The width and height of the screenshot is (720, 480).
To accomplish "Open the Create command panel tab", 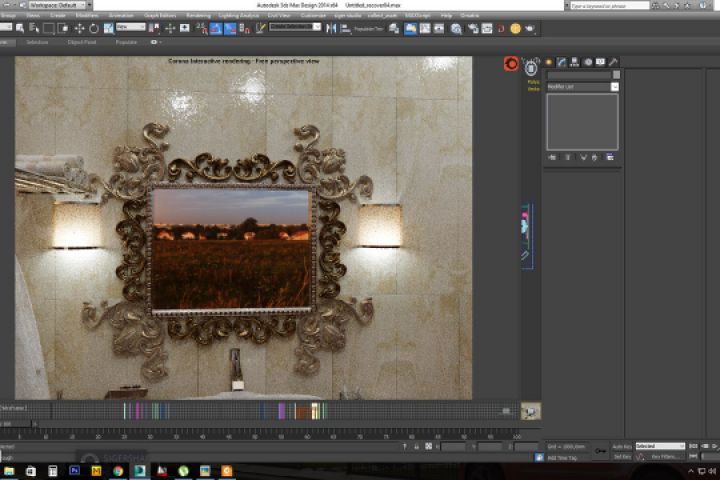I will [548, 62].
